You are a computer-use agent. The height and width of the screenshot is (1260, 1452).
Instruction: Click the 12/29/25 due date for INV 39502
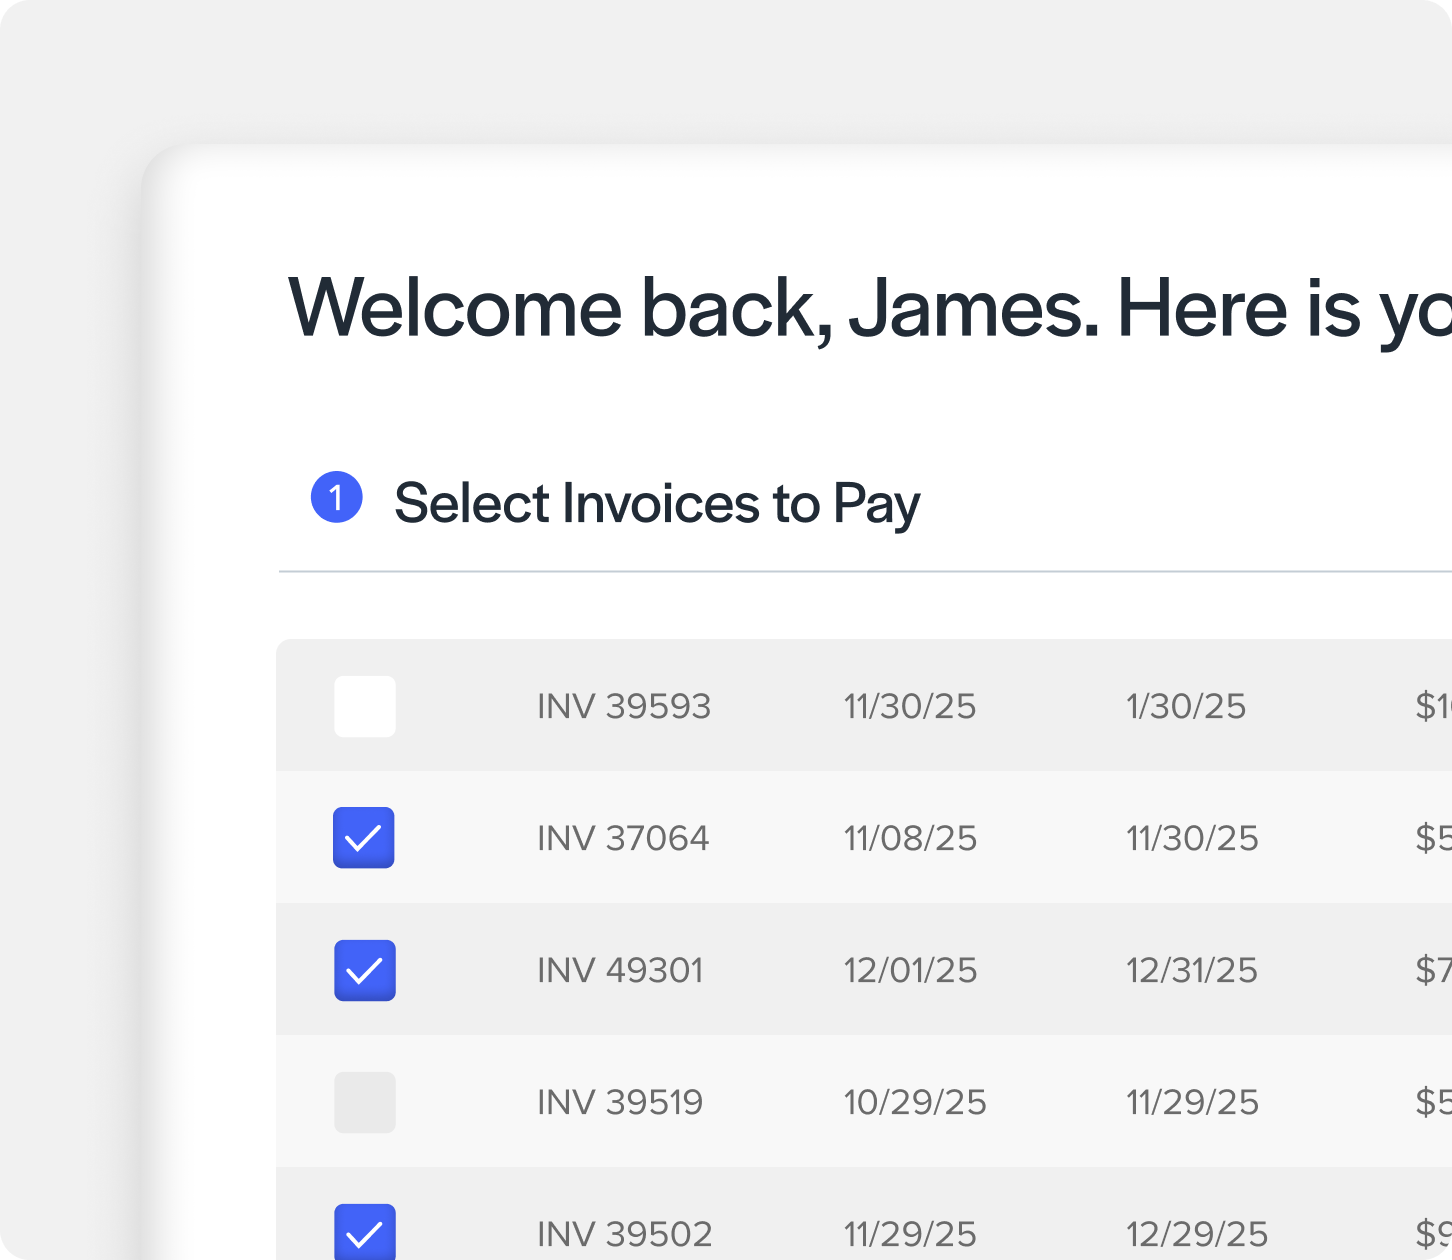click(x=1191, y=1234)
